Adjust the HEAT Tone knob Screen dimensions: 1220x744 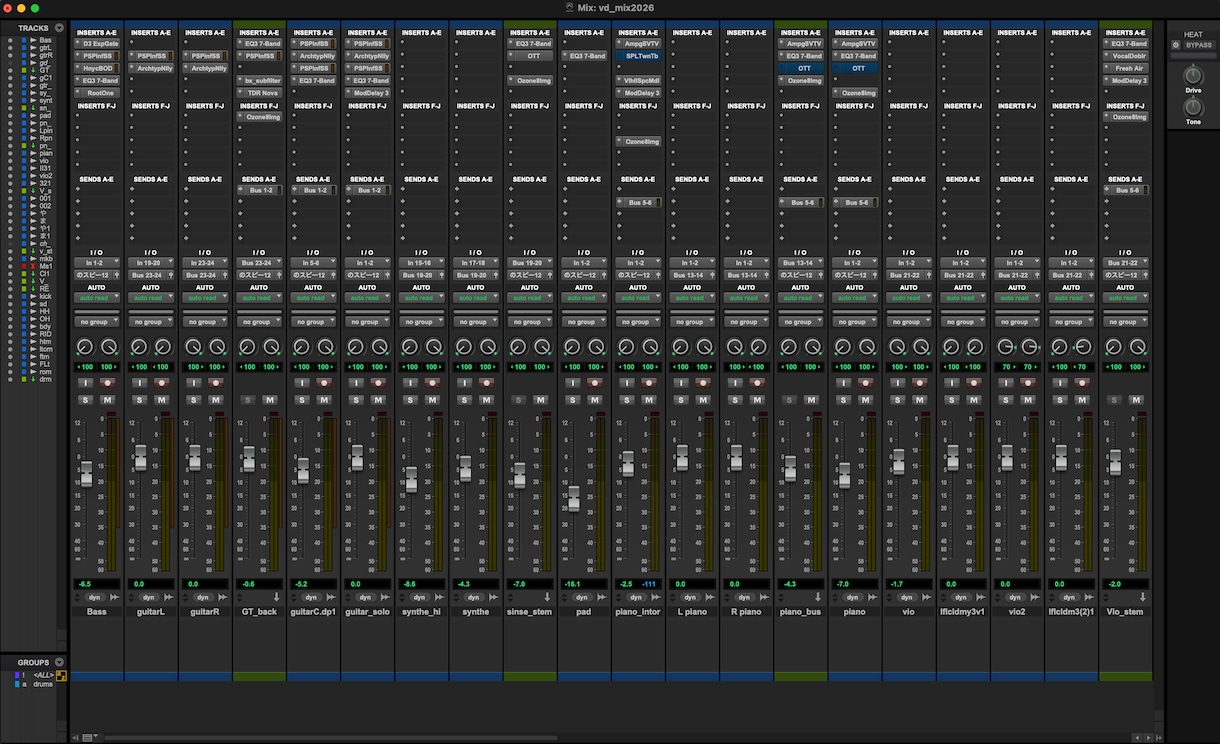click(1193, 108)
